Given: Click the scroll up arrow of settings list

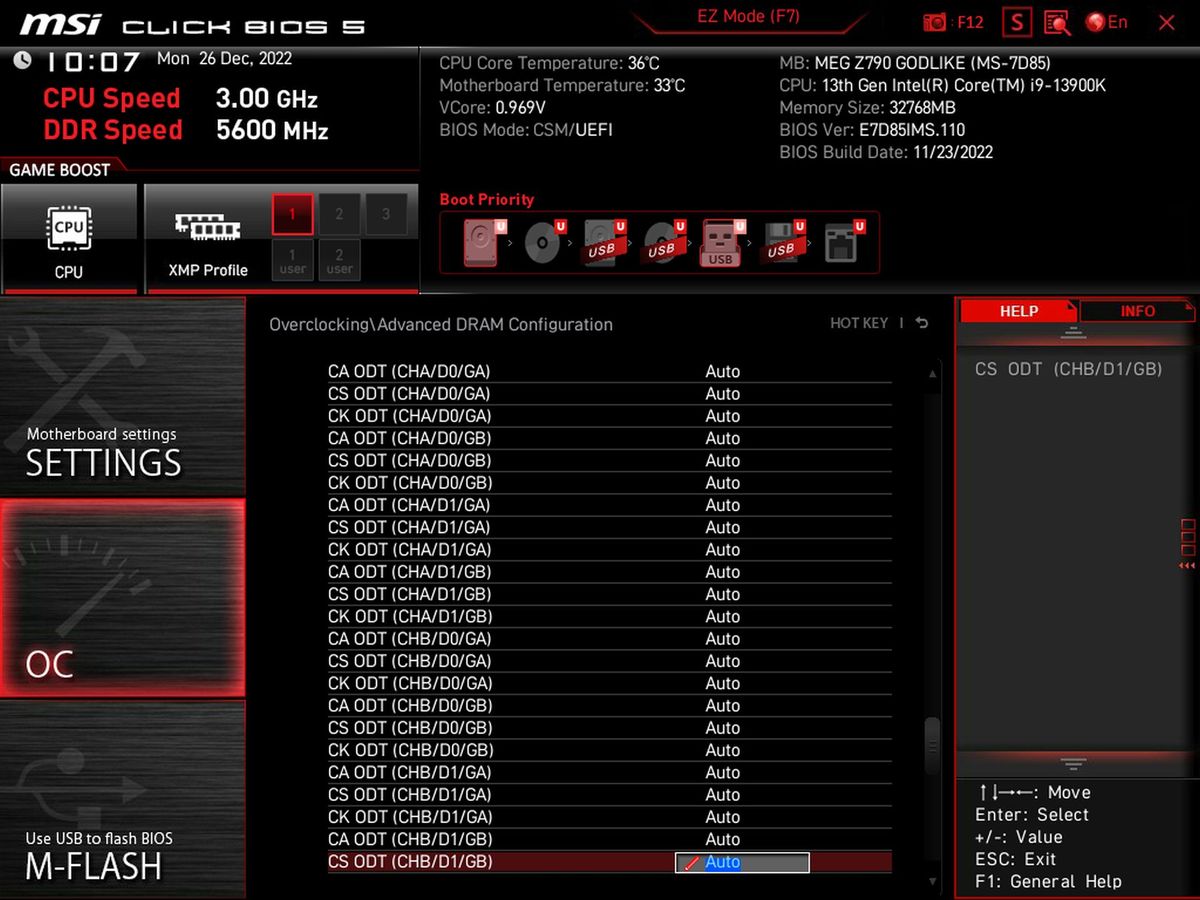Looking at the screenshot, I should [x=932, y=374].
